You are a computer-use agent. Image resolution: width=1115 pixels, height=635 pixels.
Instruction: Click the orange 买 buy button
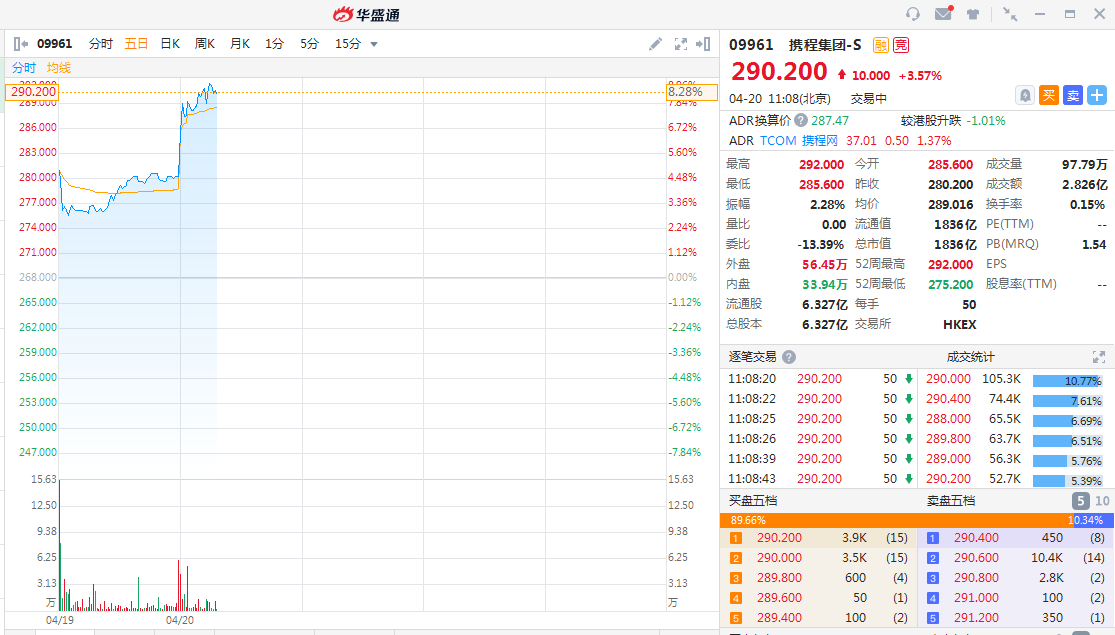point(1049,95)
